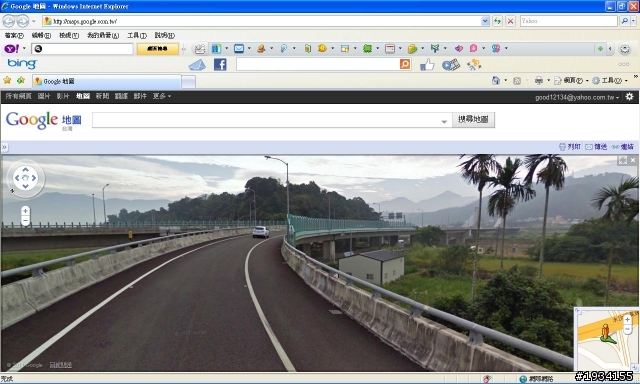Open the good12134@yahoo.com.tw account dropdown
The width and height of the screenshot is (640, 384).
pyautogui.click(x=577, y=97)
